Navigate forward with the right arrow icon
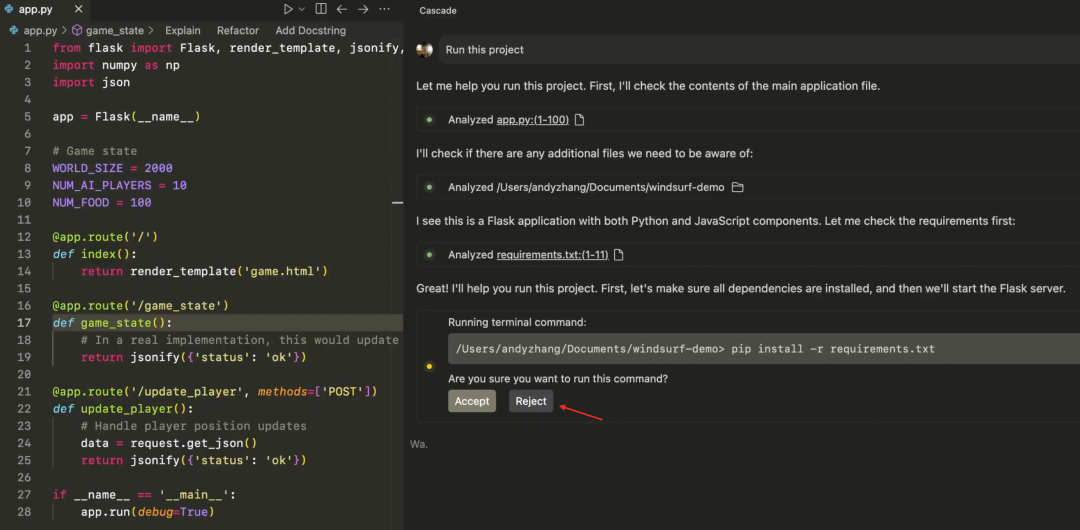Image resolution: width=1080 pixels, height=530 pixels. (363, 9)
